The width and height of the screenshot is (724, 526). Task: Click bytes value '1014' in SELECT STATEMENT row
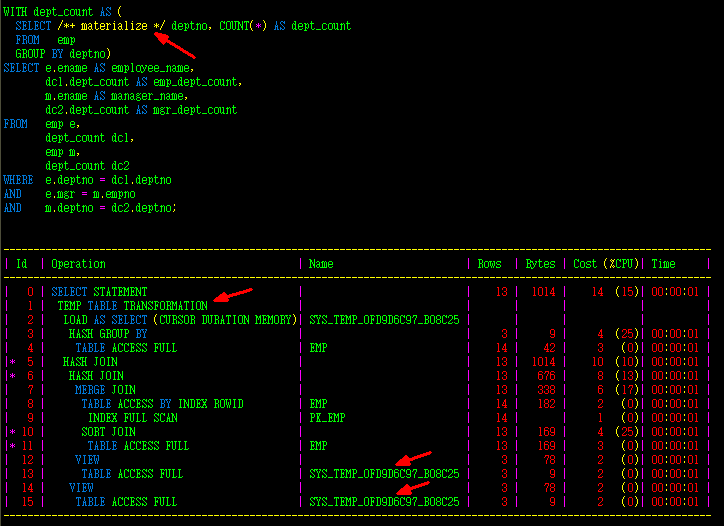point(543,292)
